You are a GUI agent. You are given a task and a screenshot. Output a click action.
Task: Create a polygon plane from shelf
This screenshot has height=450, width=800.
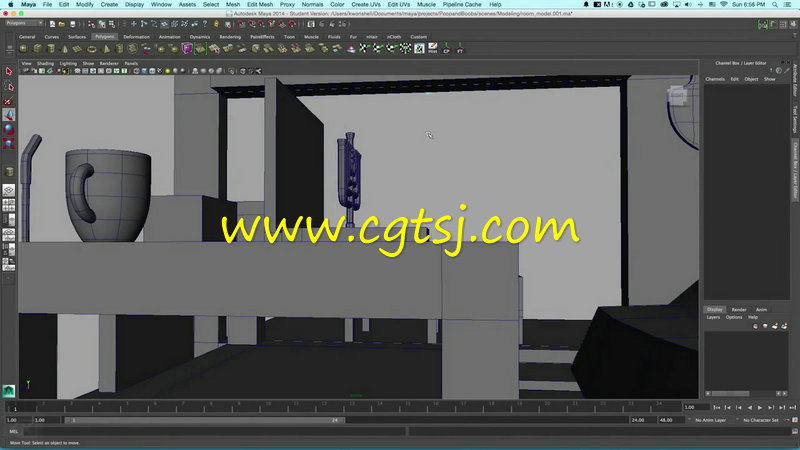pos(78,48)
